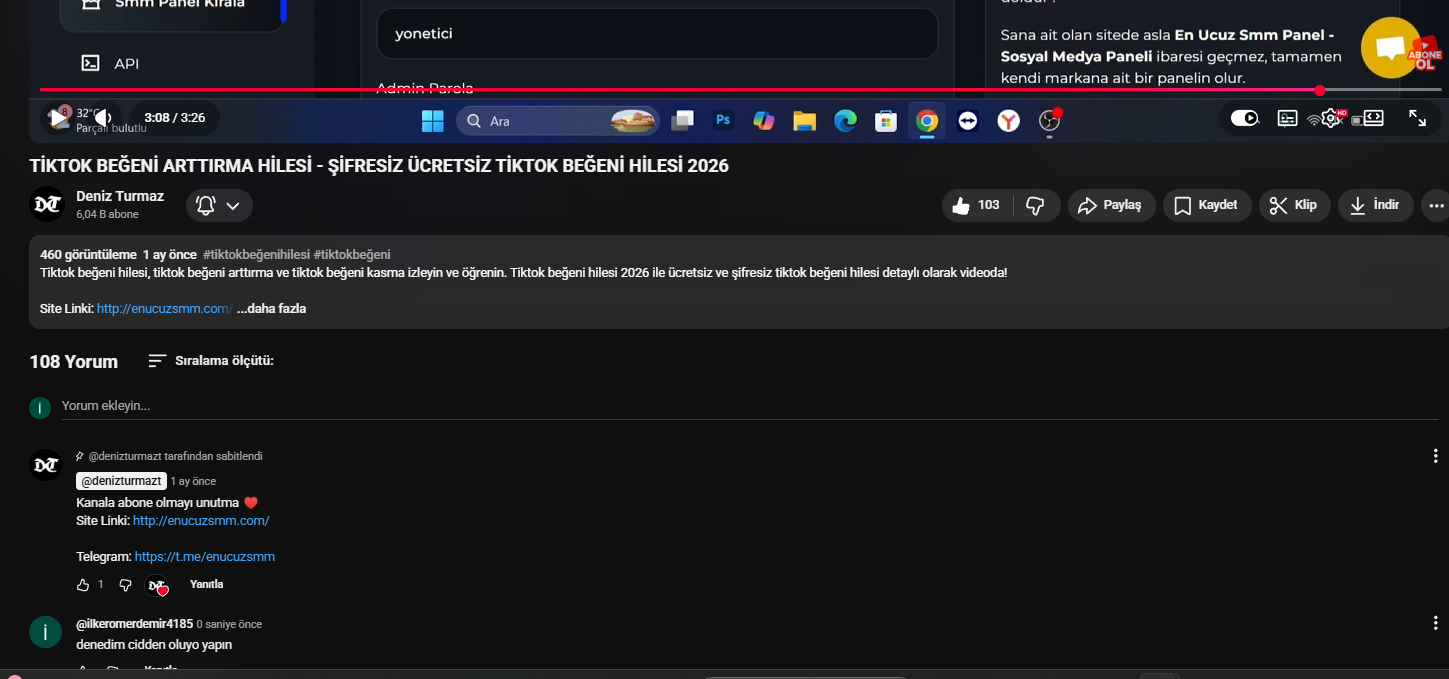Screen dimensions: 1449x679
Task: Open the Deniz Turmaz channel avatar
Action: 47,204
